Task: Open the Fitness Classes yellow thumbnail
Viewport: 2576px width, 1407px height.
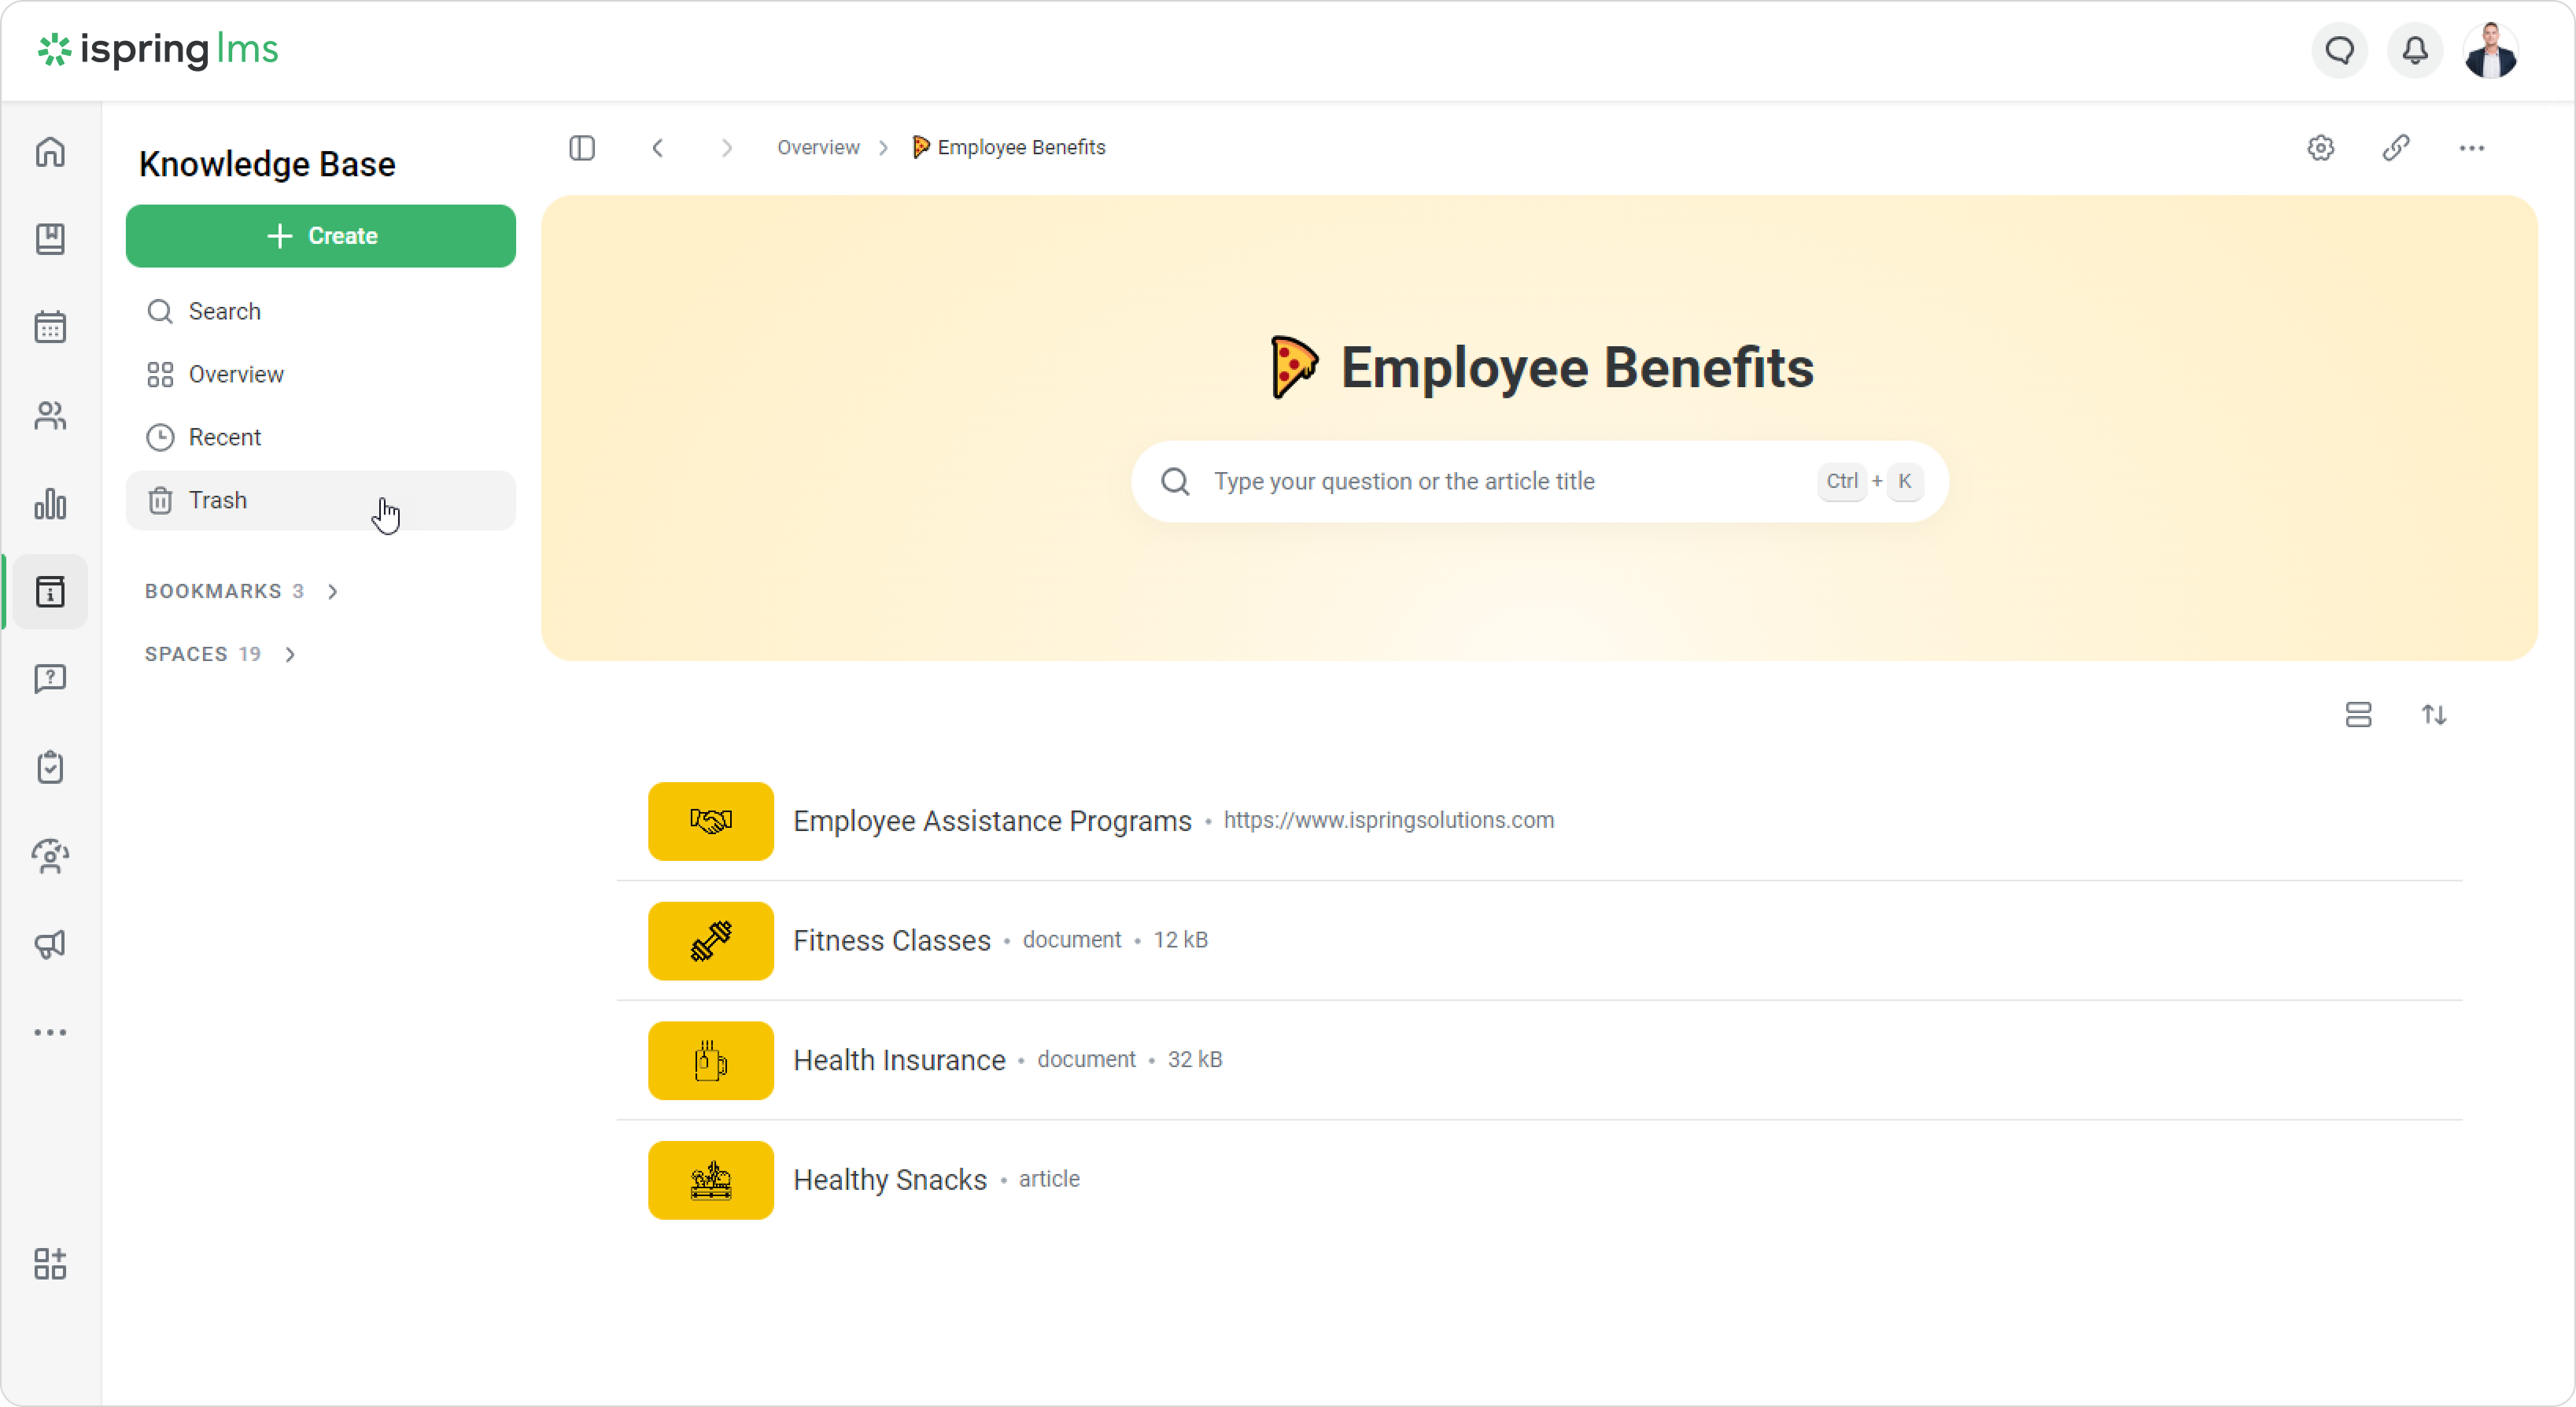Action: click(710, 940)
